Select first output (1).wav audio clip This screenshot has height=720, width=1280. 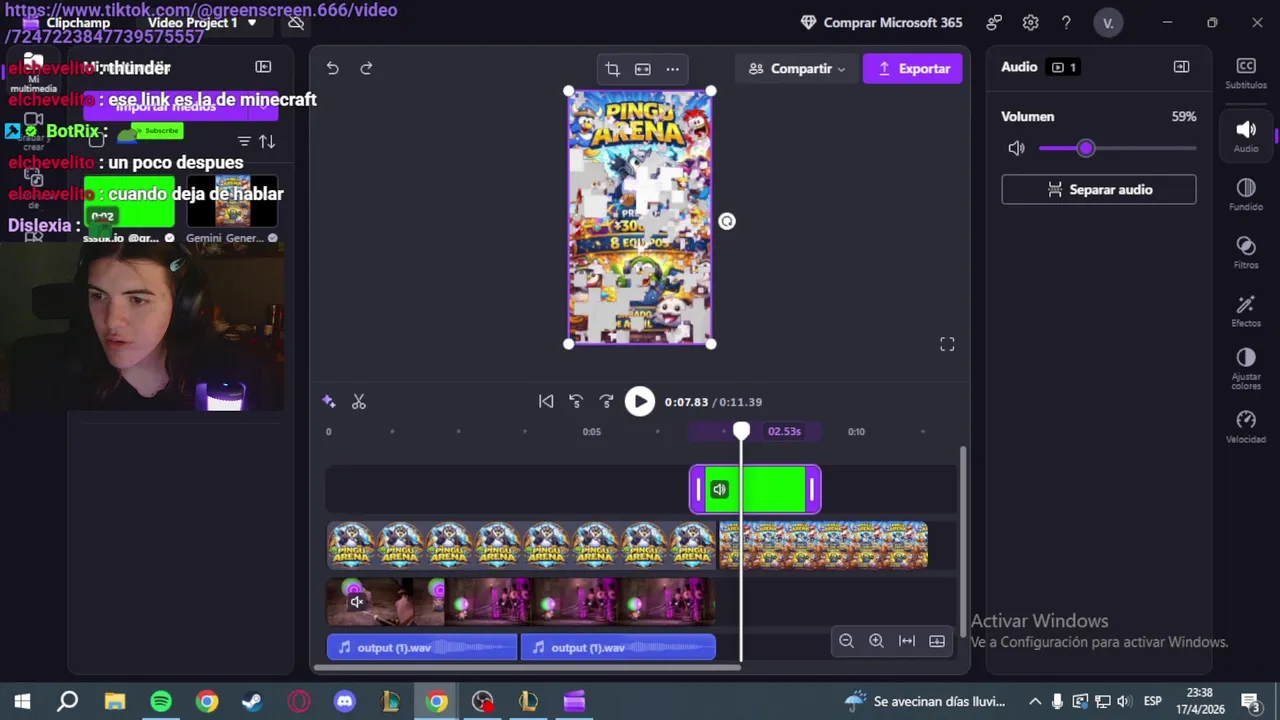422,647
